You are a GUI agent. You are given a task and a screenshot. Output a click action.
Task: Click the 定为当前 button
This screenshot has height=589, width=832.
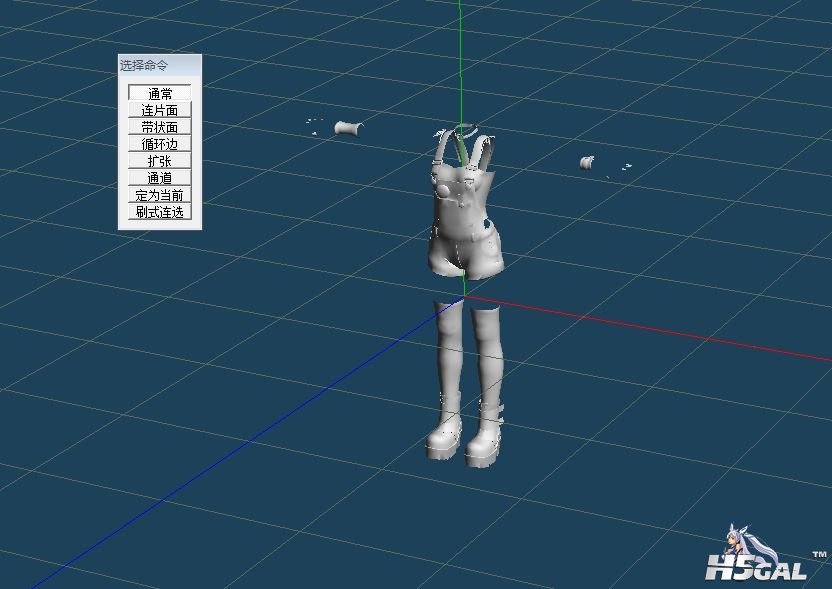pos(160,195)
